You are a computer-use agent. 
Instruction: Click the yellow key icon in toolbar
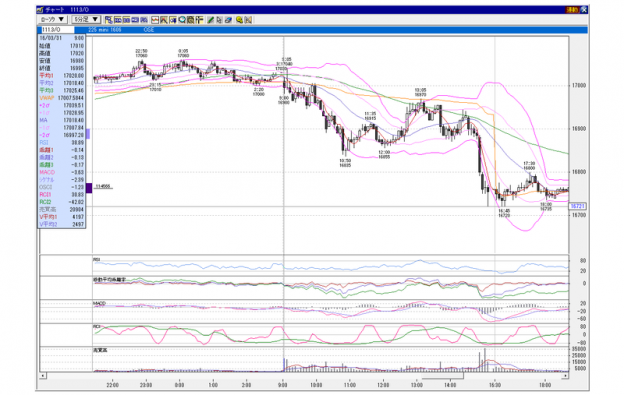(240, 20)
